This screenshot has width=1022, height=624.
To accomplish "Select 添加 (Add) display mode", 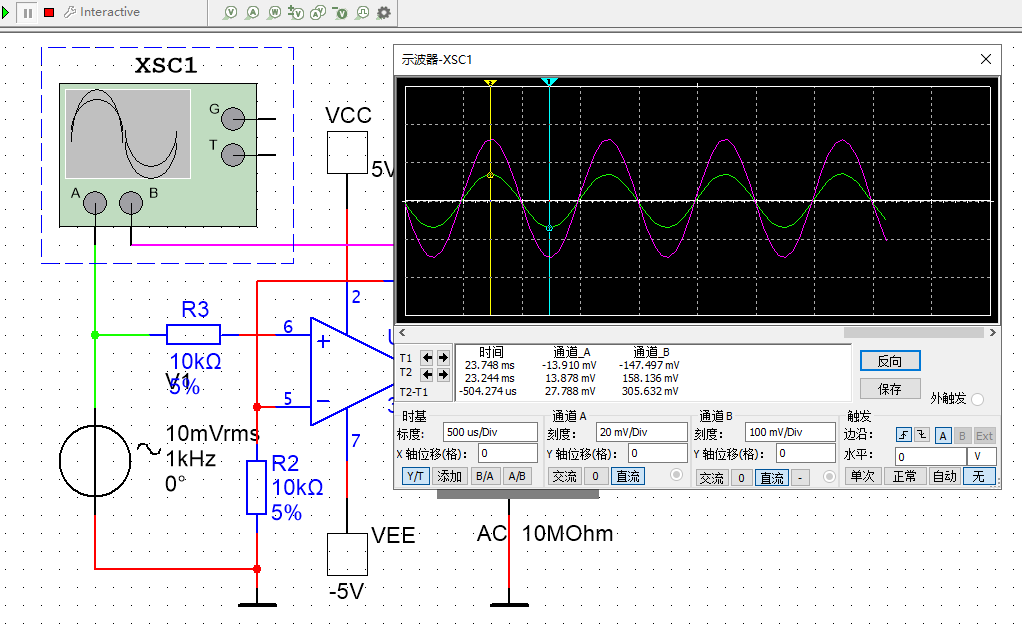I will 449,477.
